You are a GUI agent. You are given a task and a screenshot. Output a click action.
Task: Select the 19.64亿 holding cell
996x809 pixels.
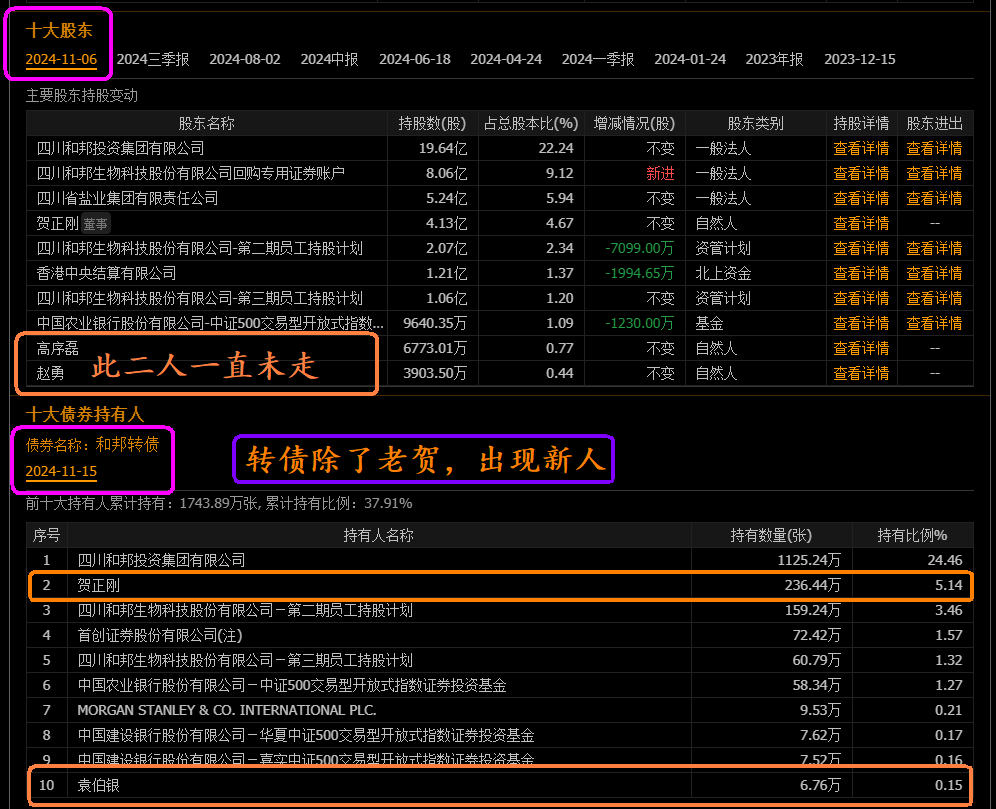(443, 149)
